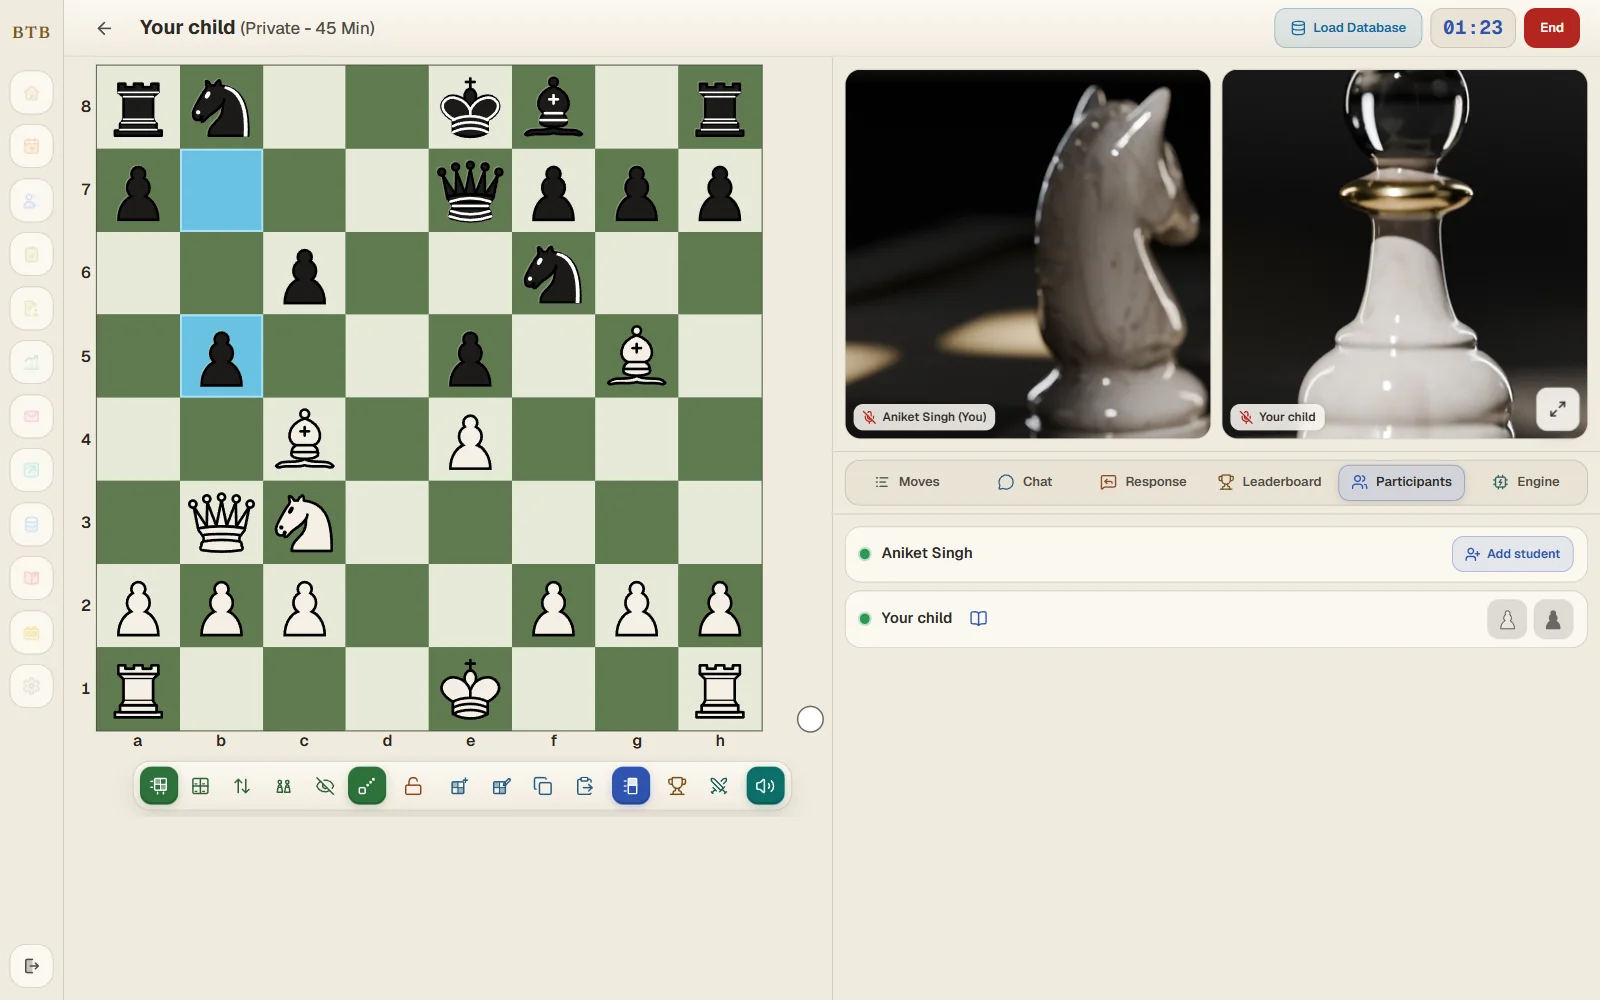Screen dimensions: 1600x1000
Task: Go back using the left arrow
Action: [x=104, y=28]
